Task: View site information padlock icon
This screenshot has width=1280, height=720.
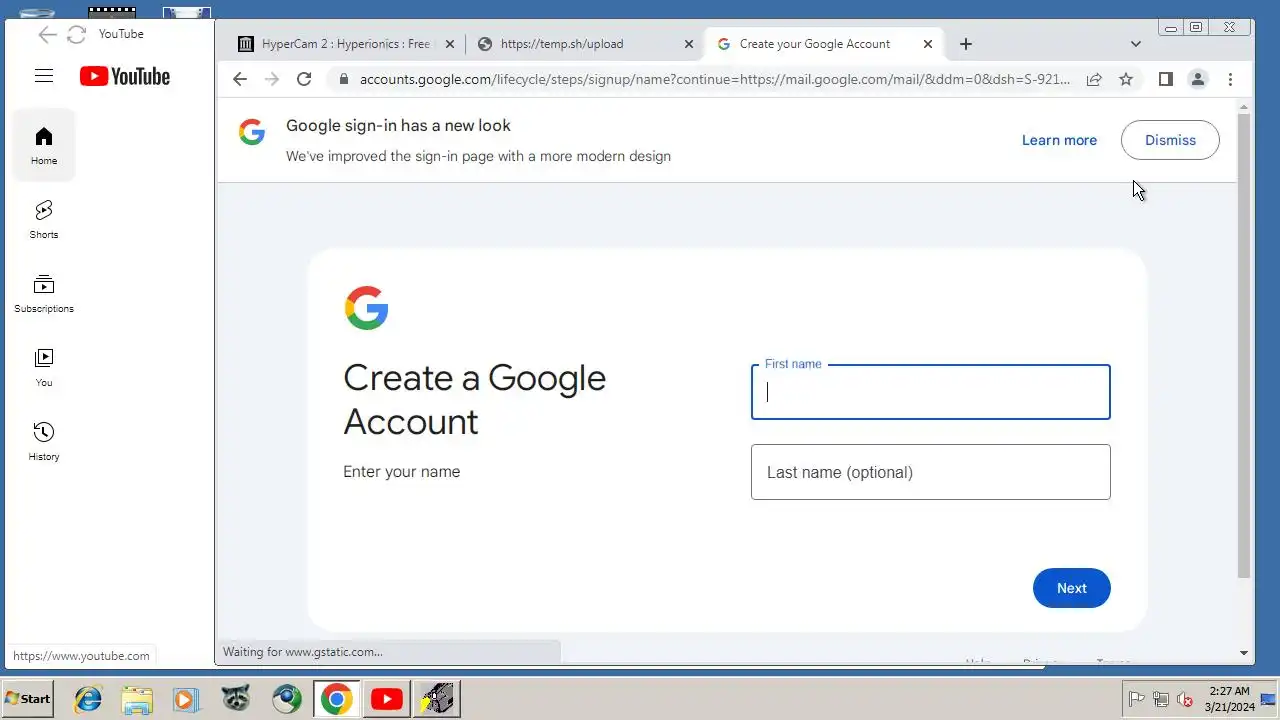Action: [x=343, y=79]
